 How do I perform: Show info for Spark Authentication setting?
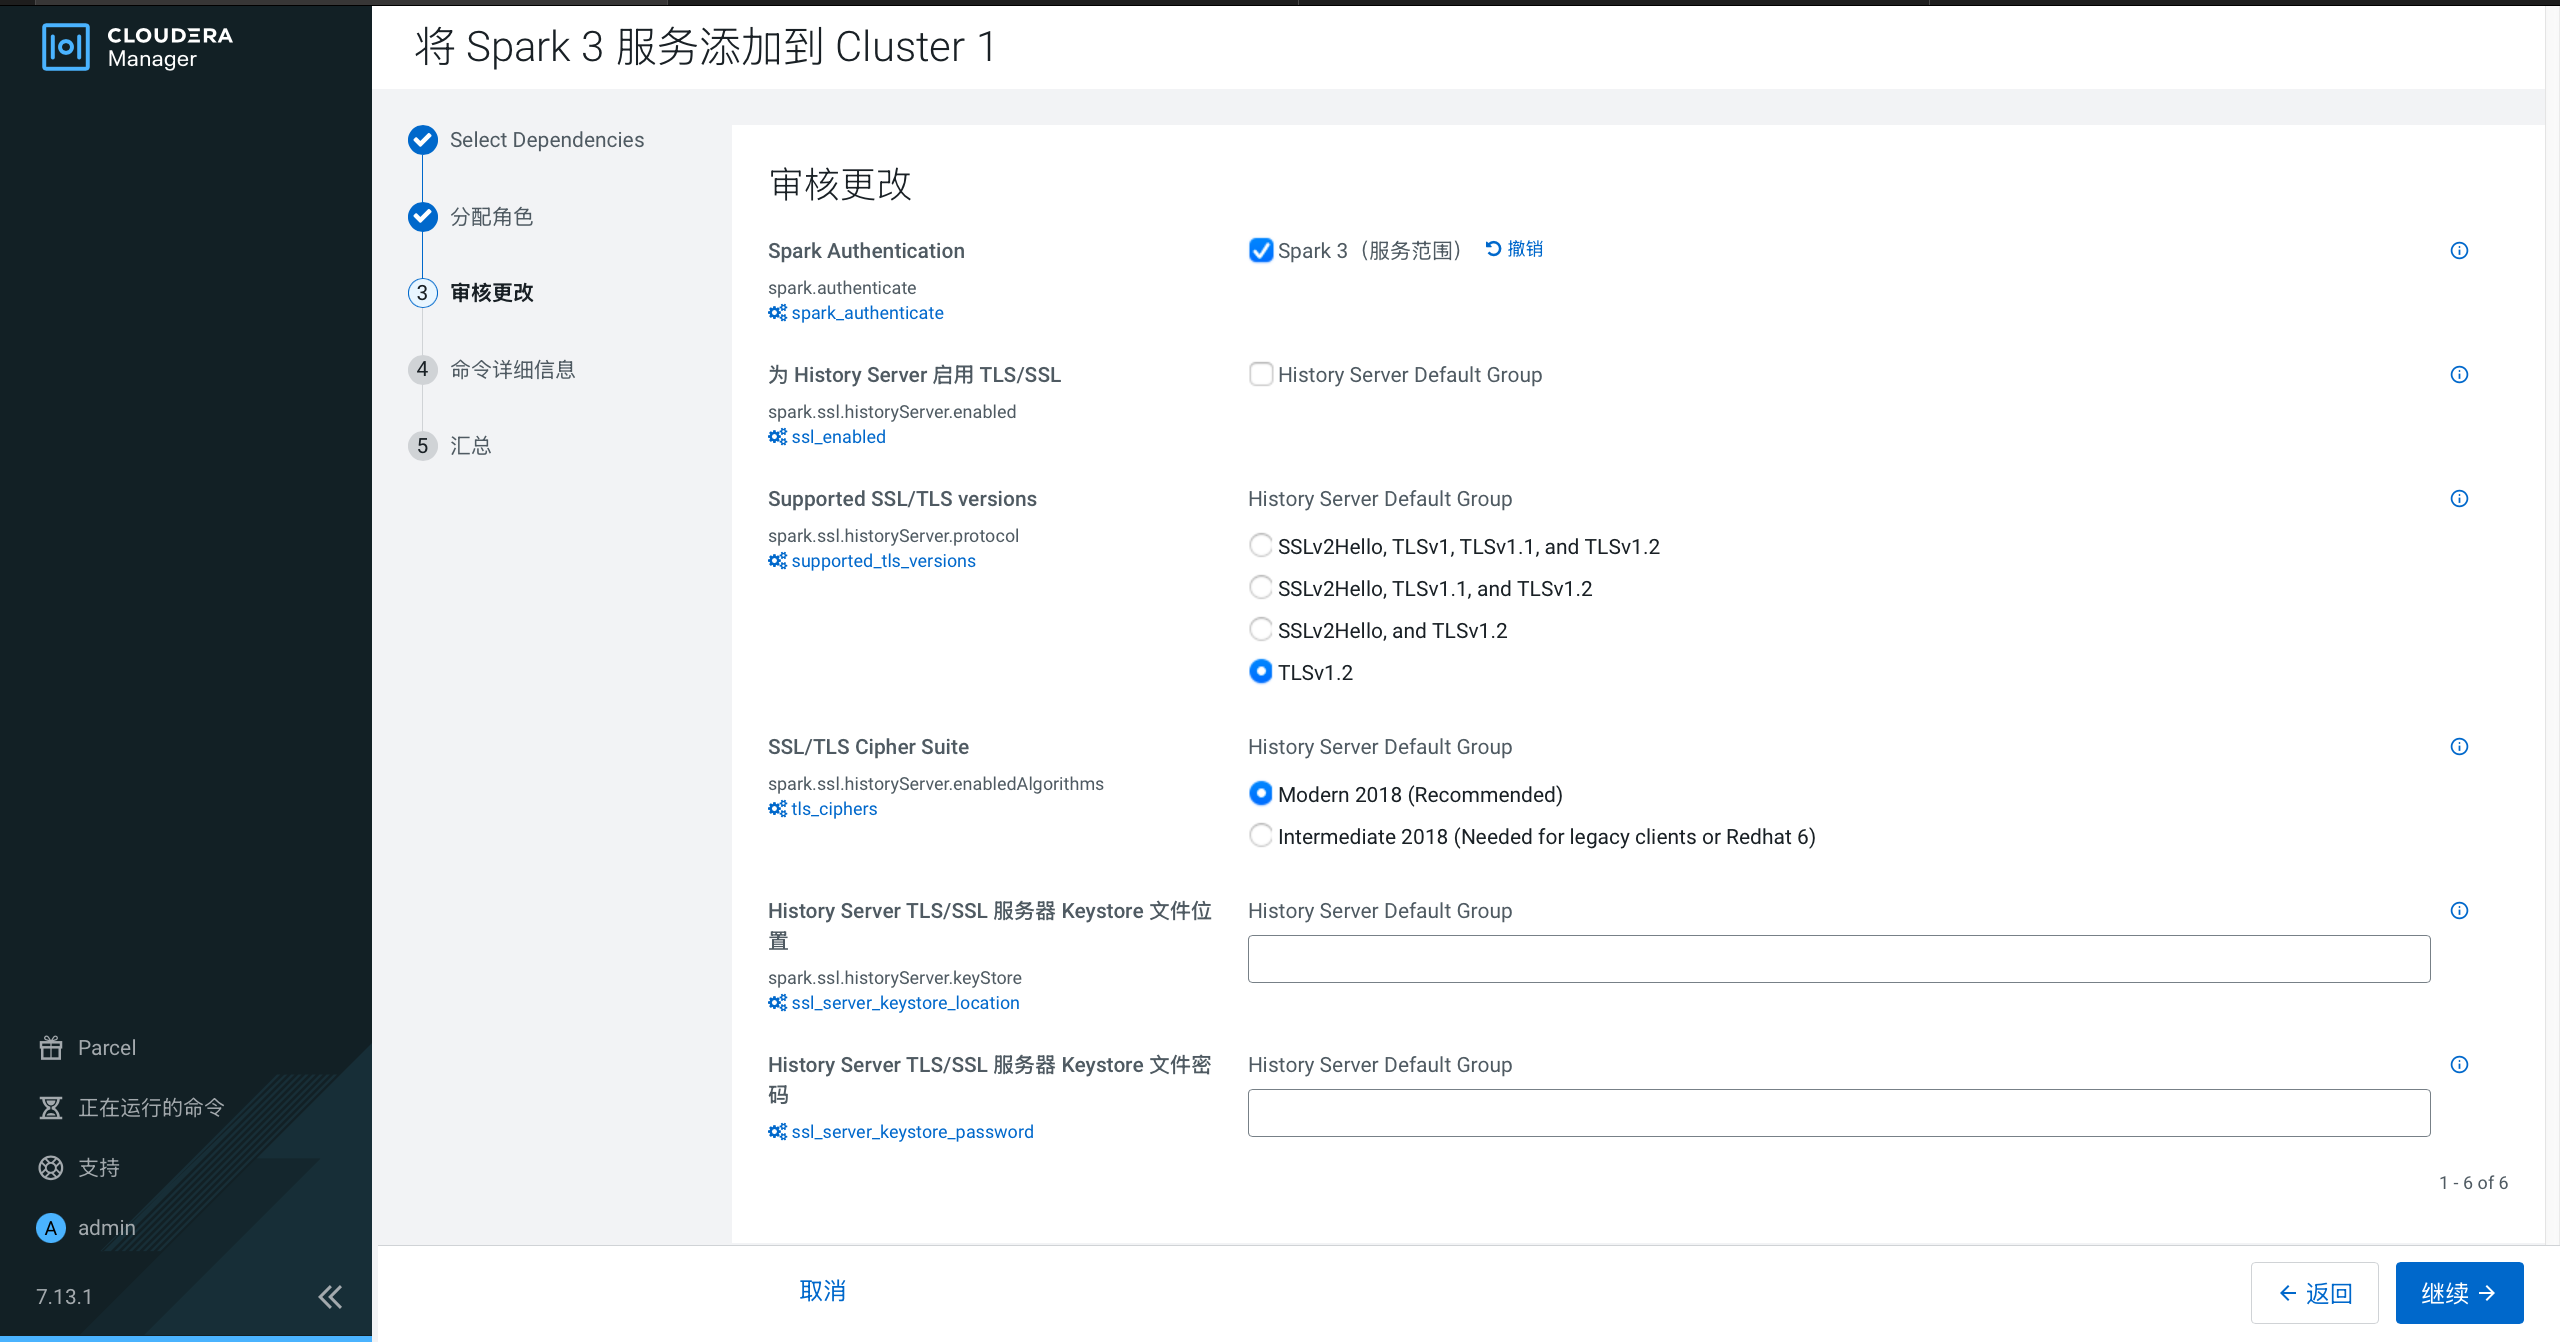2459,251
